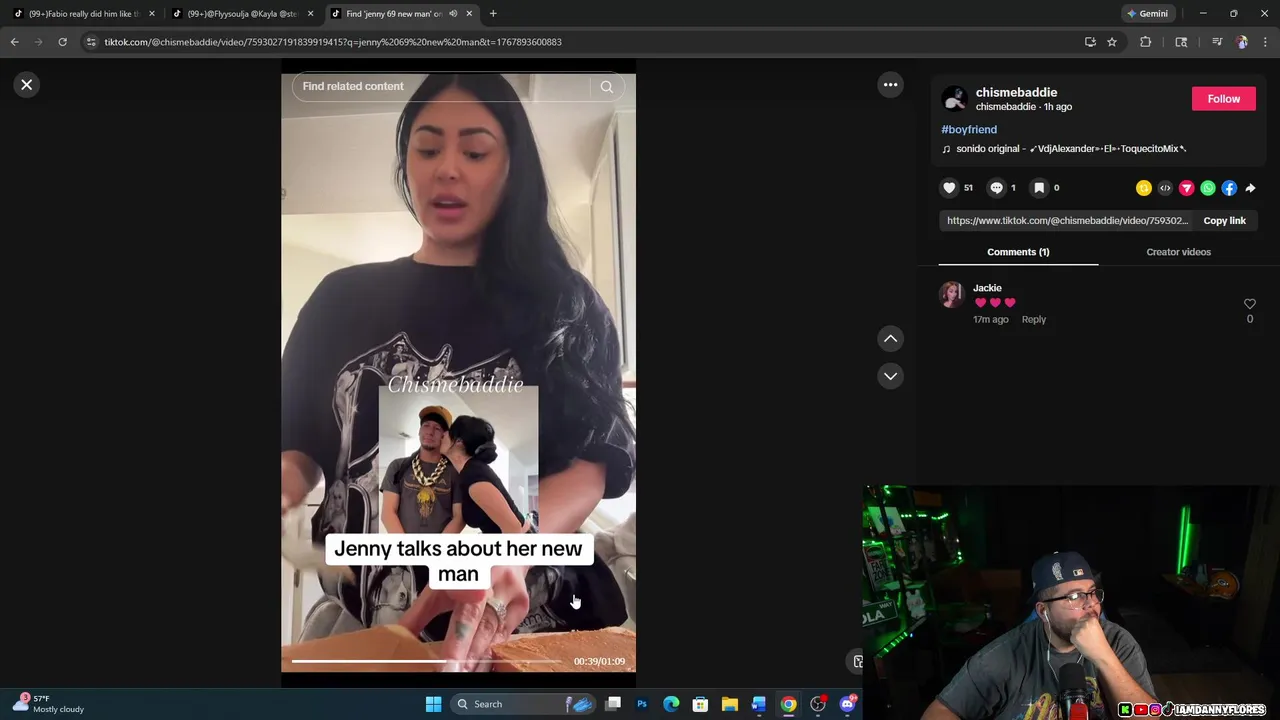This screenshot has height=720, width=1280.
Task: Switch to the Fabio really did him tab
Action: click(x=84, y=14)
